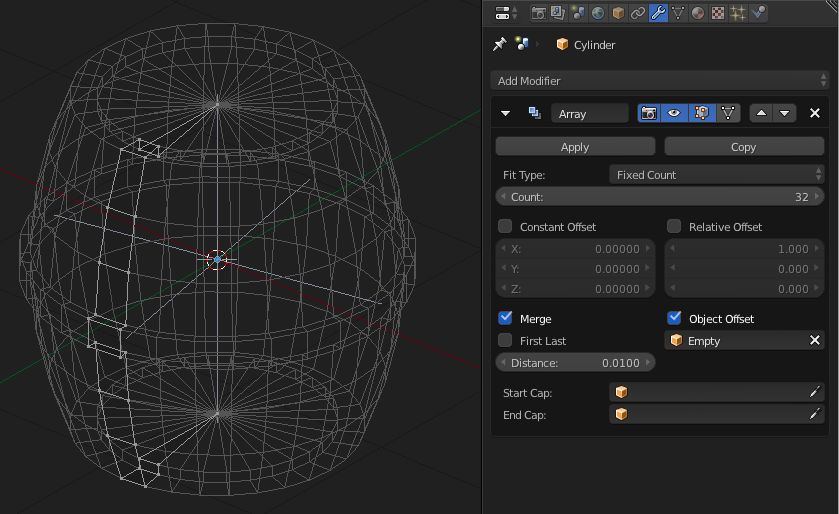Click the Constant Offset X field

[x=575, y=249]
